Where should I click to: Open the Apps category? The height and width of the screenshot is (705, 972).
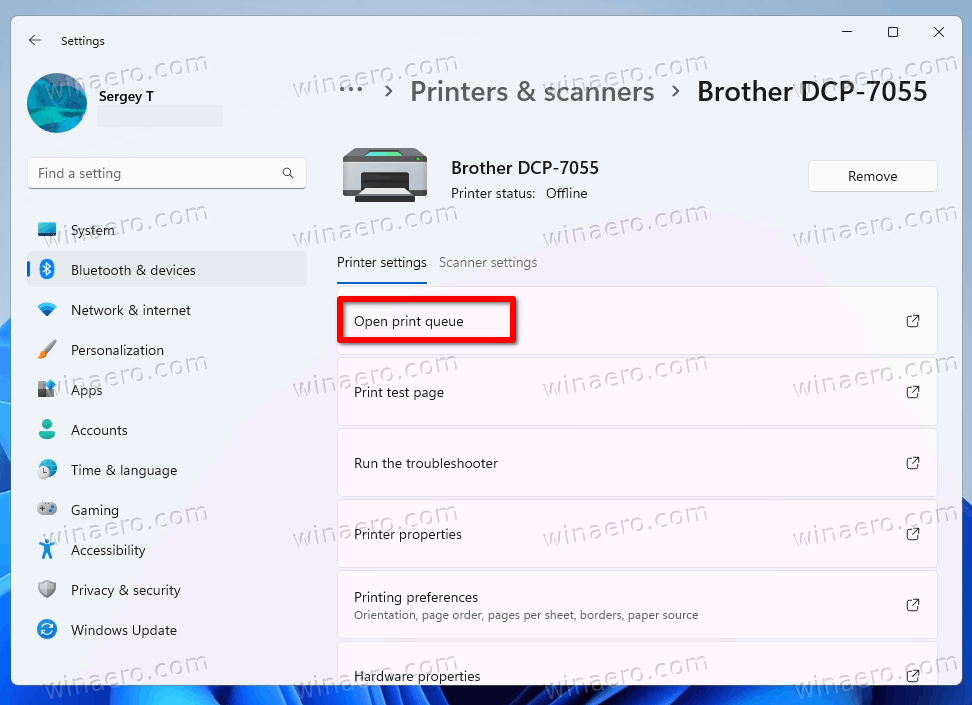[x=167, y=390]
